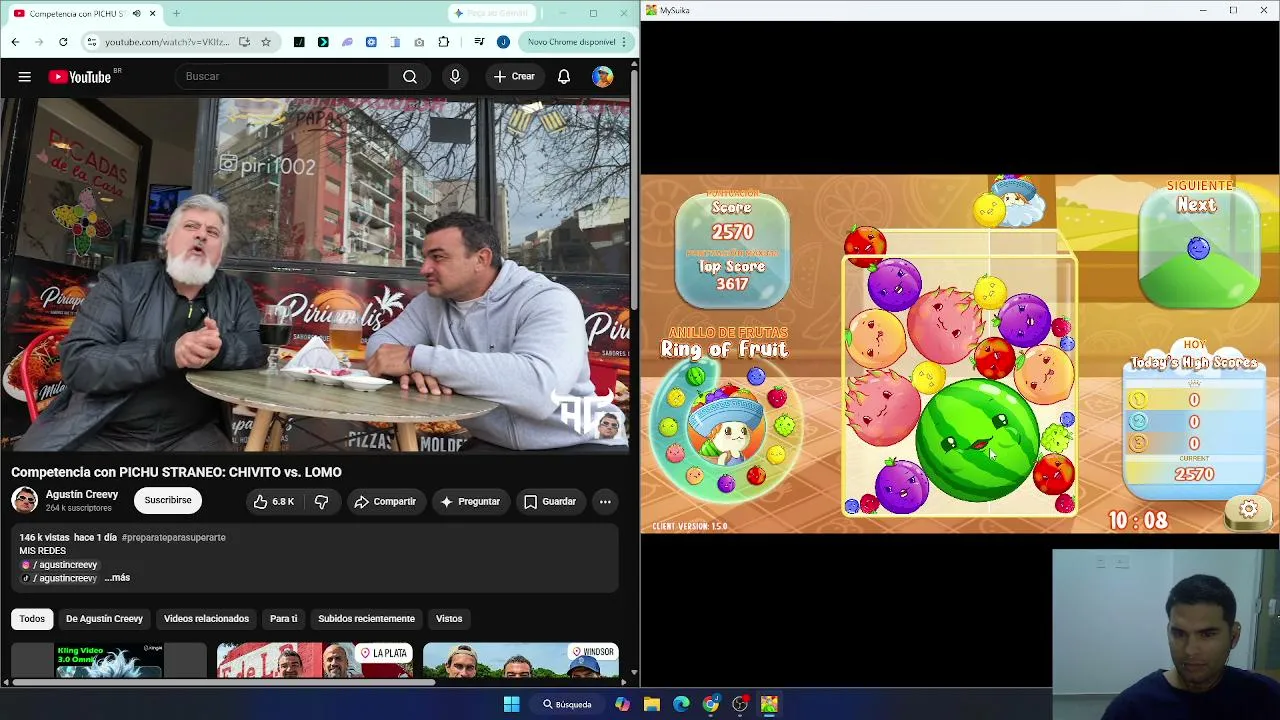Open File Explorer from the taskbar
1280x720 pixels.
point(652,704)
